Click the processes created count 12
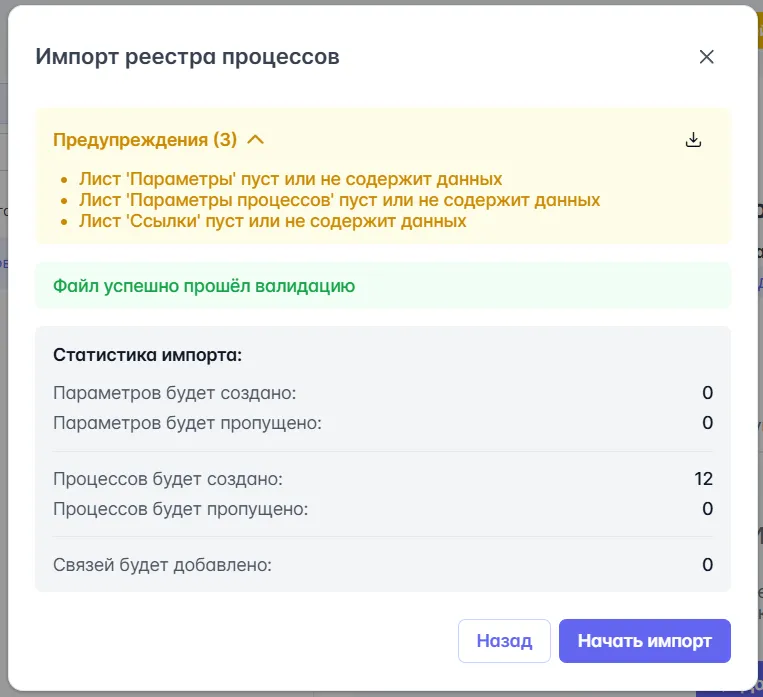Image resolution: width=763 pixels, height=697 pixels. [x=703, y=479]
